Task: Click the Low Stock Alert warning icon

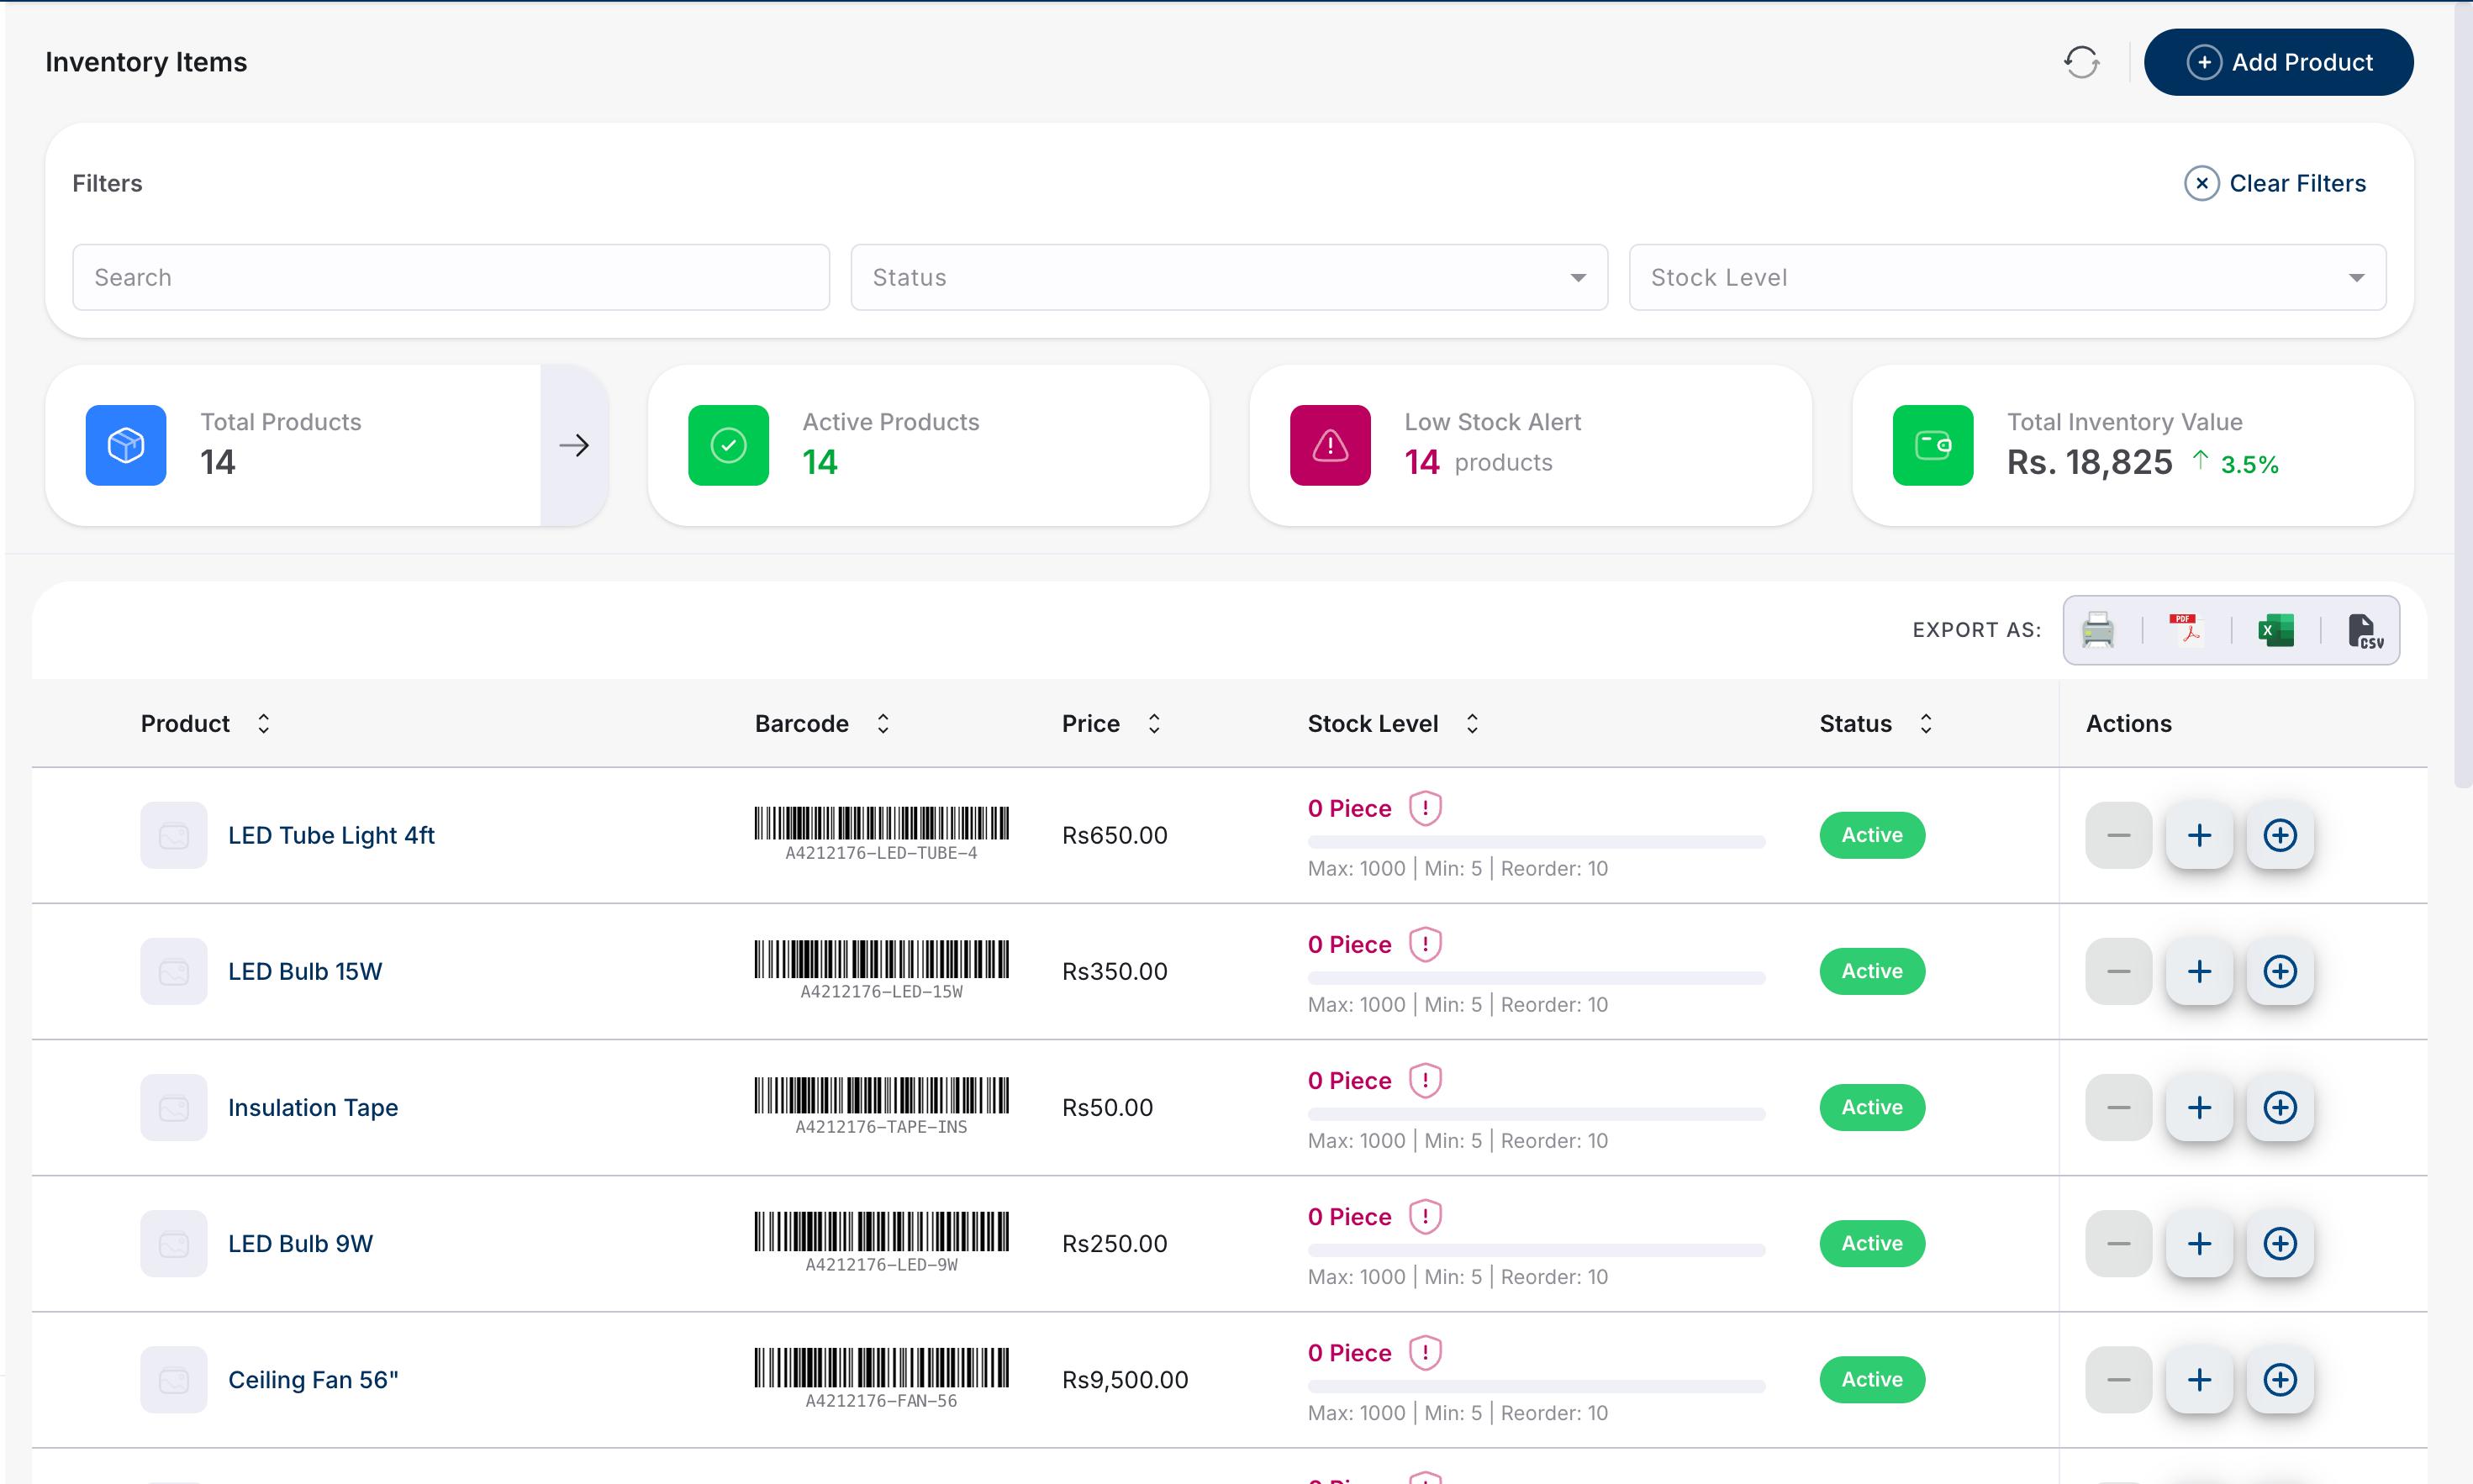Action: pos(1330,445)
